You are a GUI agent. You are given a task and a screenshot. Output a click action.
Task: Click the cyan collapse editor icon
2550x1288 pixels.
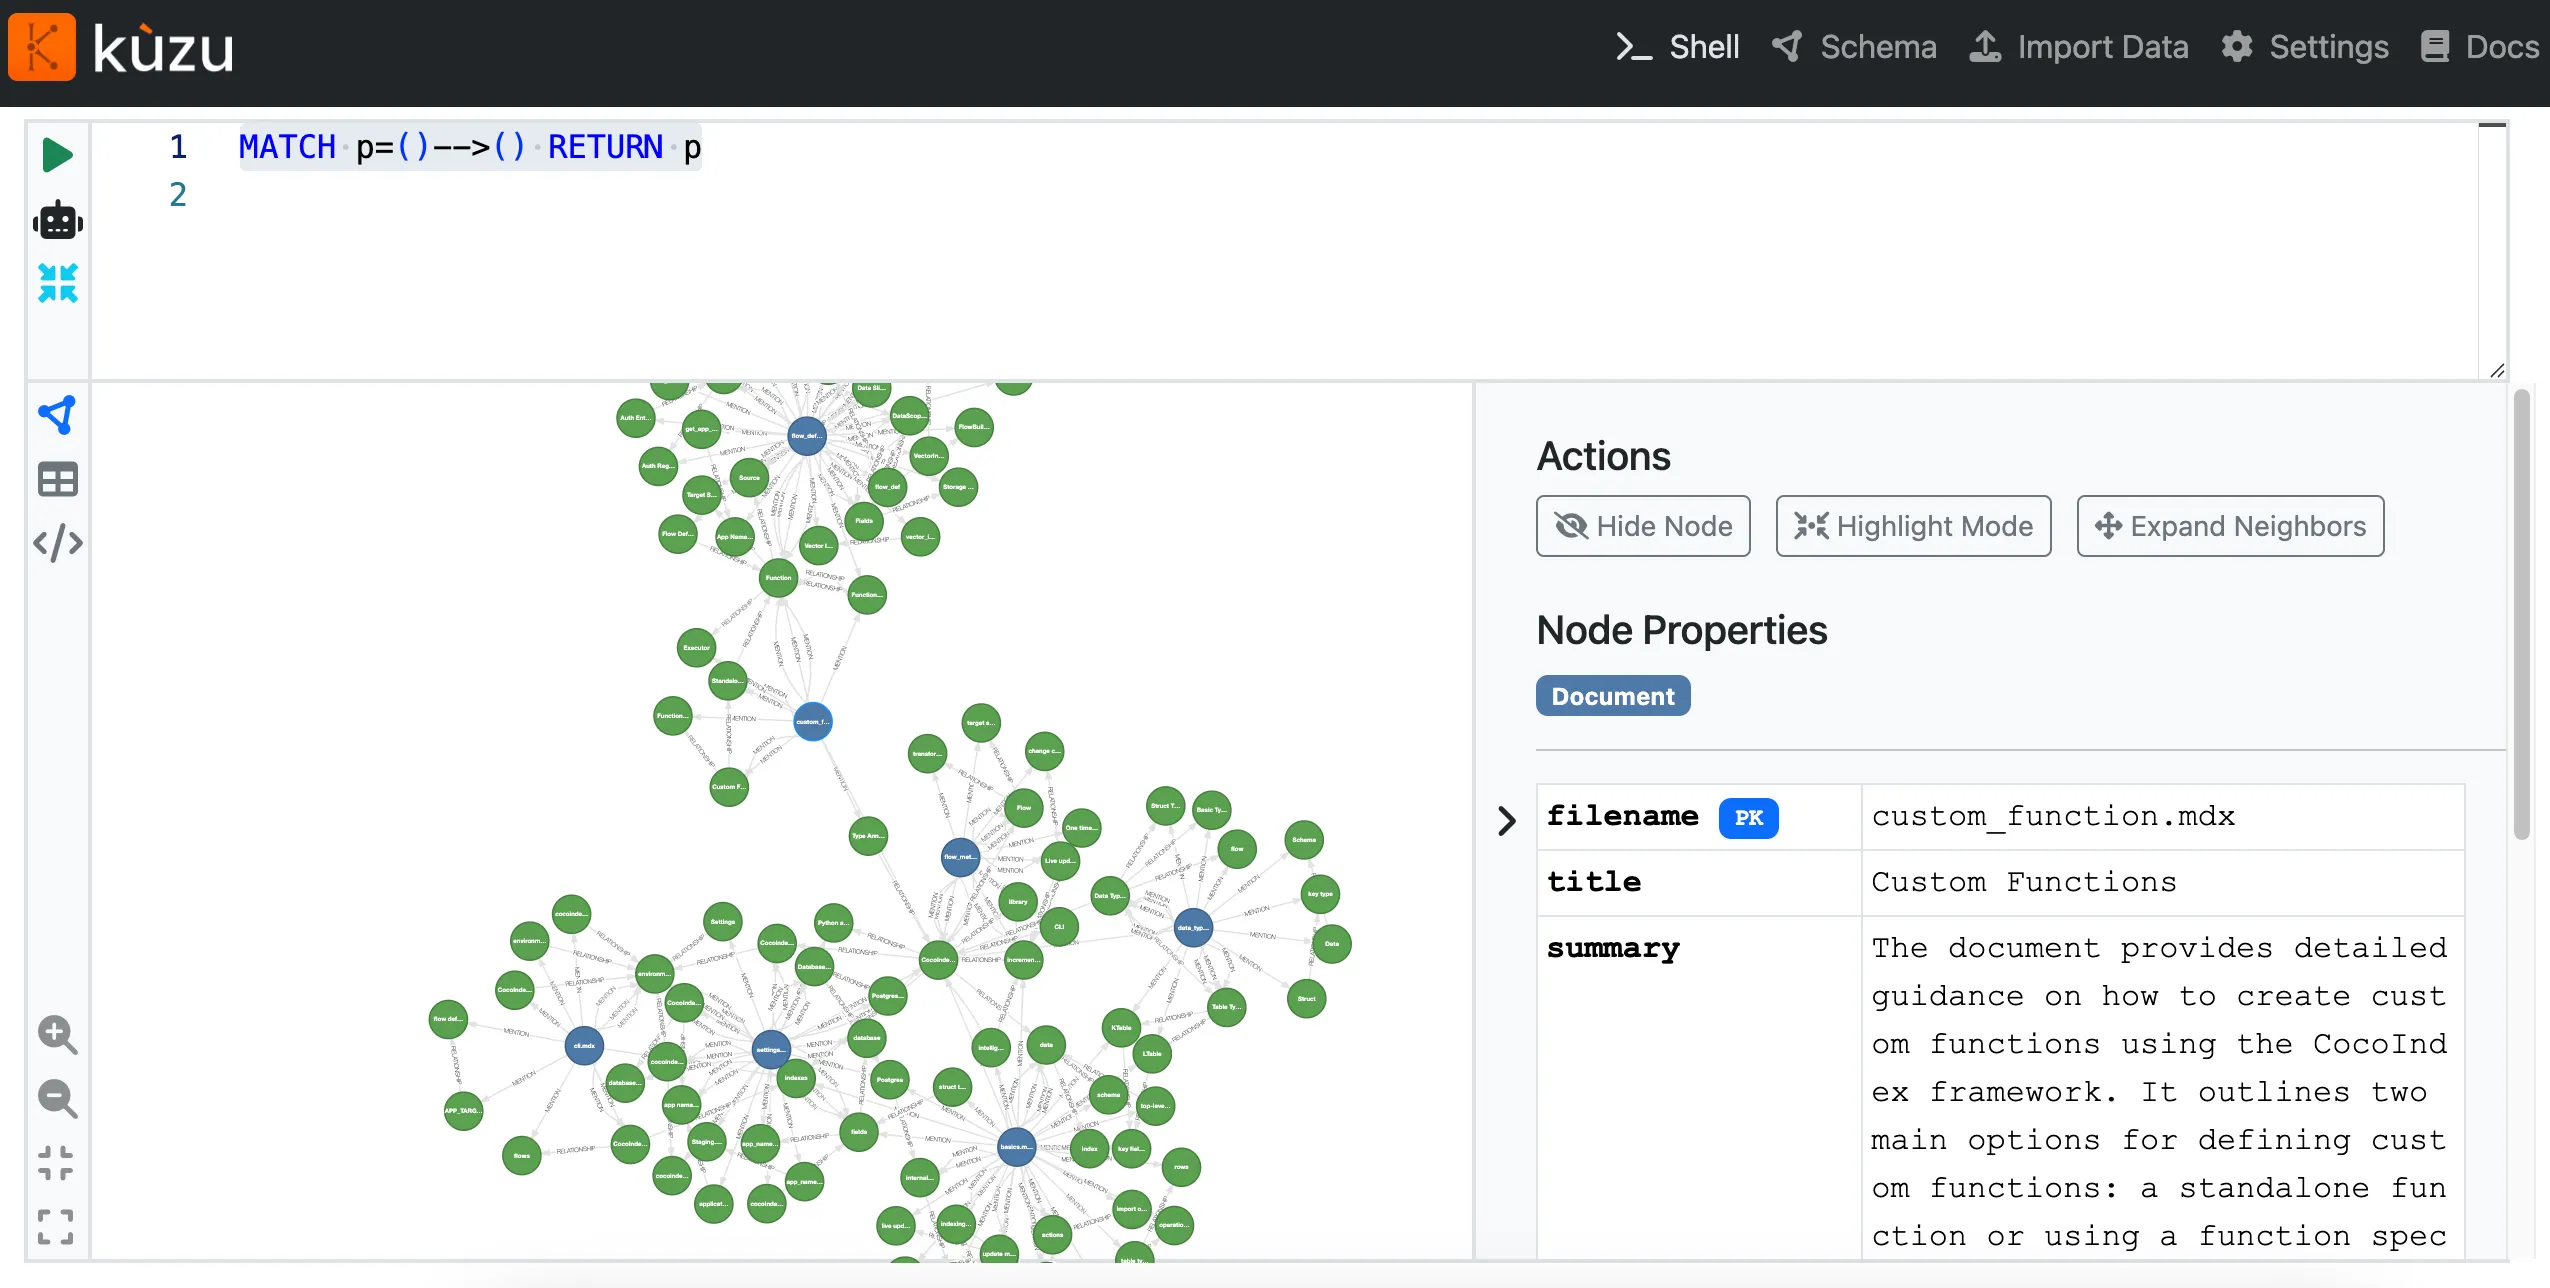[57, 283]
